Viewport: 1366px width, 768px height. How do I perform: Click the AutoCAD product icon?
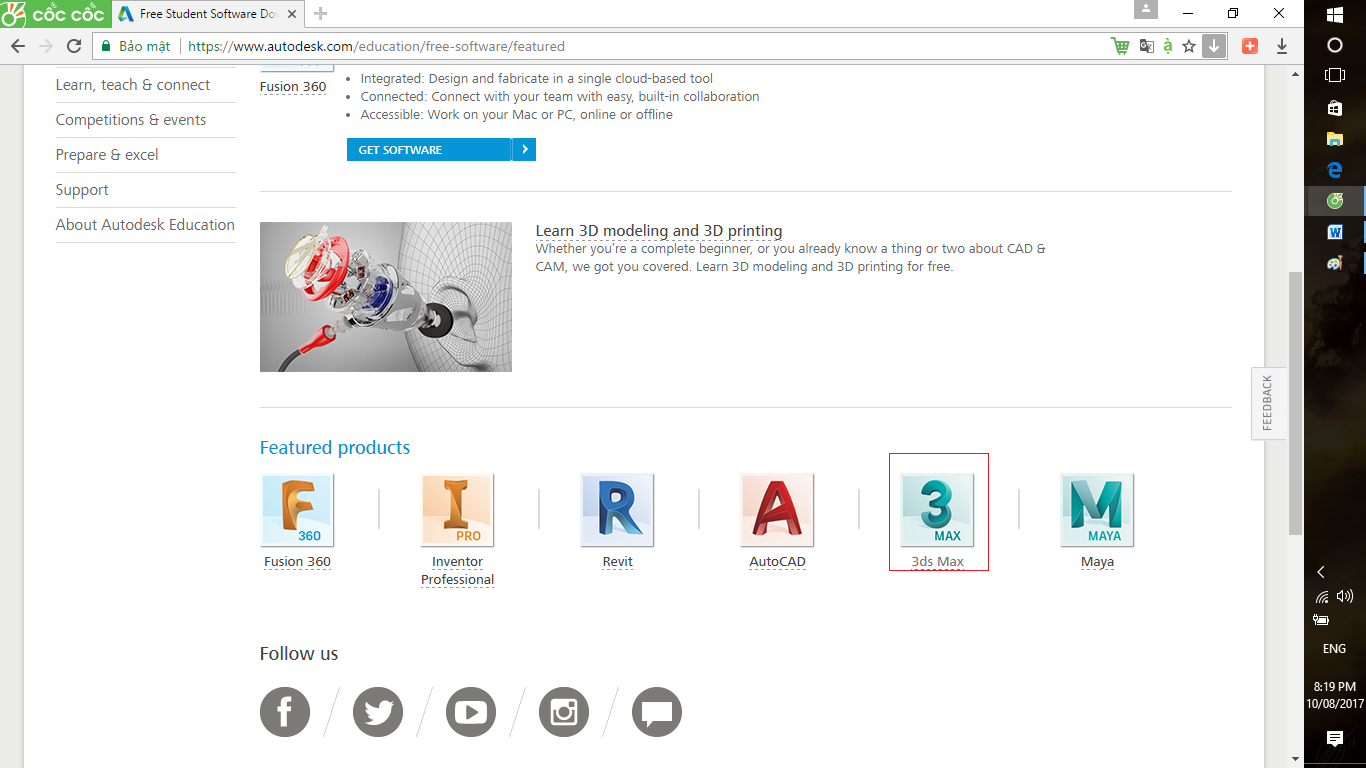point(777,510)
